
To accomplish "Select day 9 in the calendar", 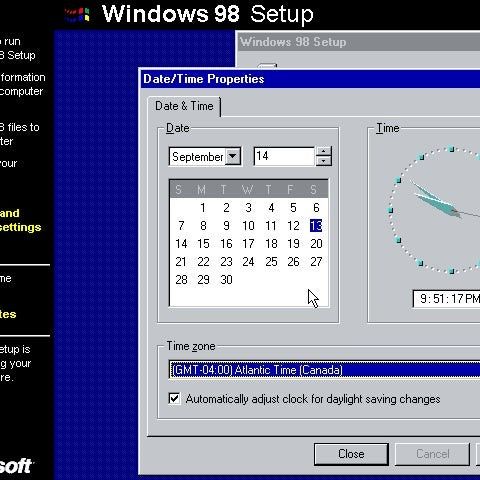I will (x=226, y=226).
